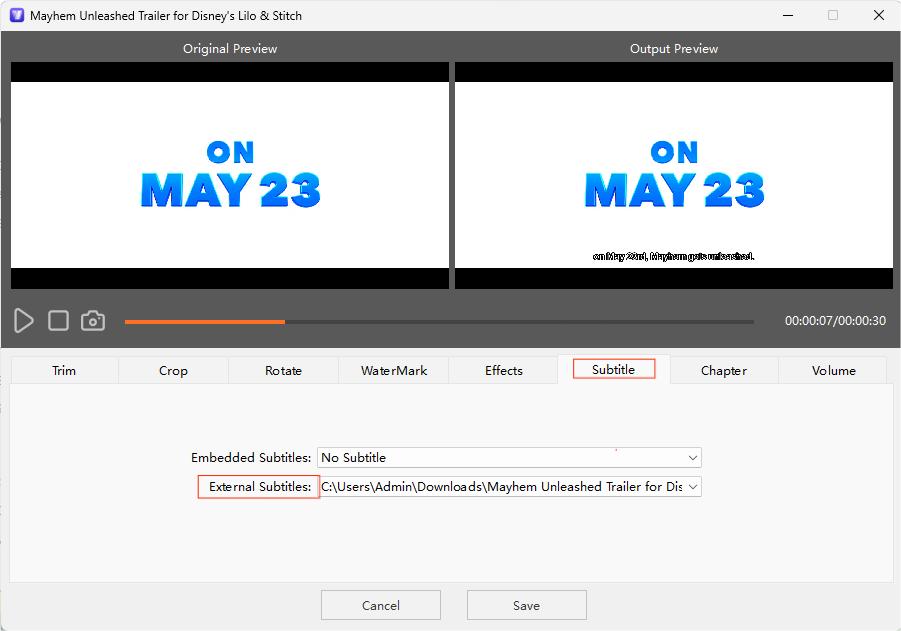The width and height of the screenshot is (901, 631).
Task: Switch to the Trim tab
Action: 63,369
